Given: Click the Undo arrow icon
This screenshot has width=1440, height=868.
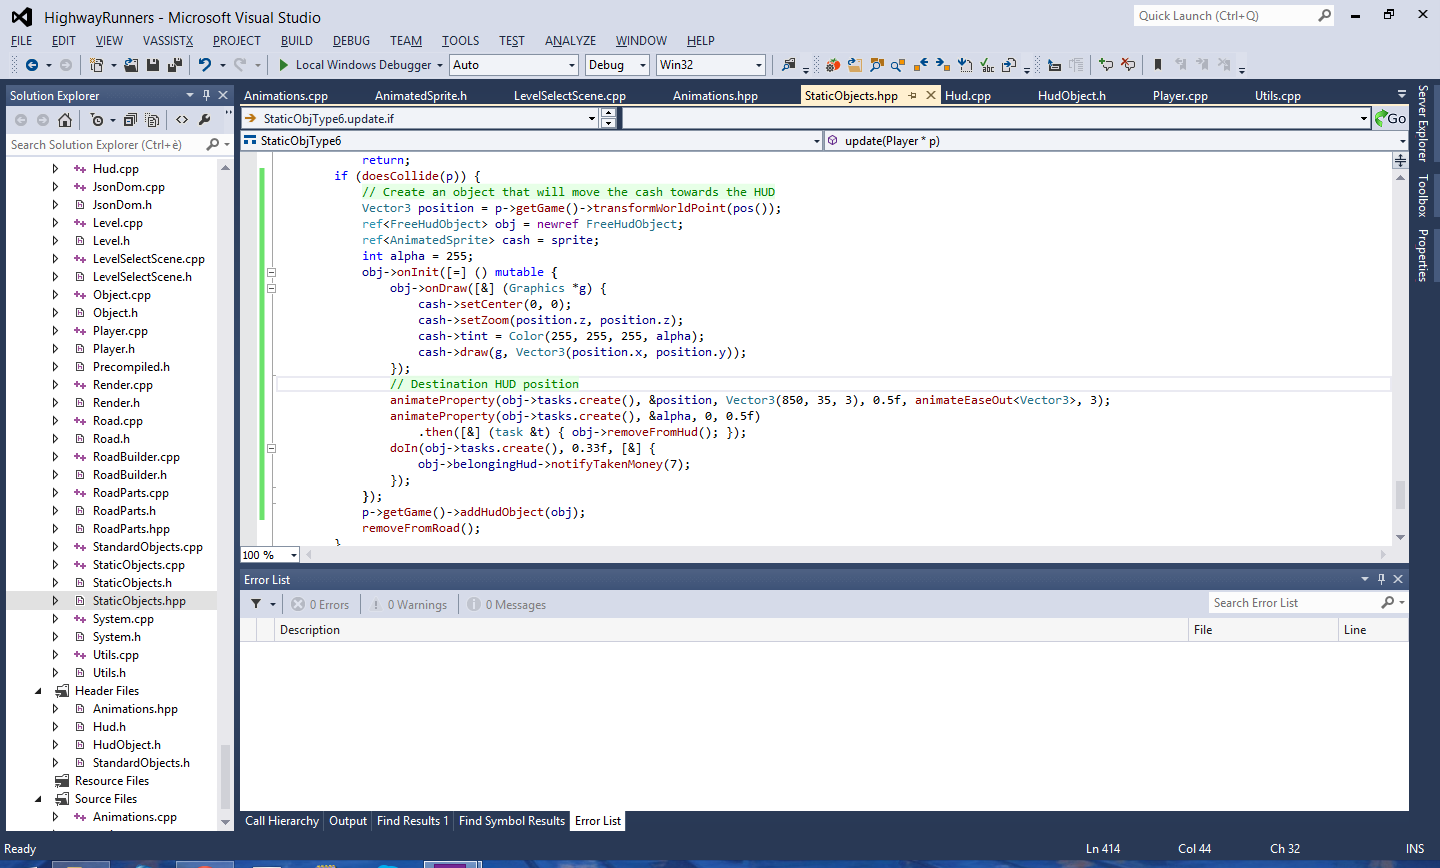Looking at the screenshot, I should point(205,65).
